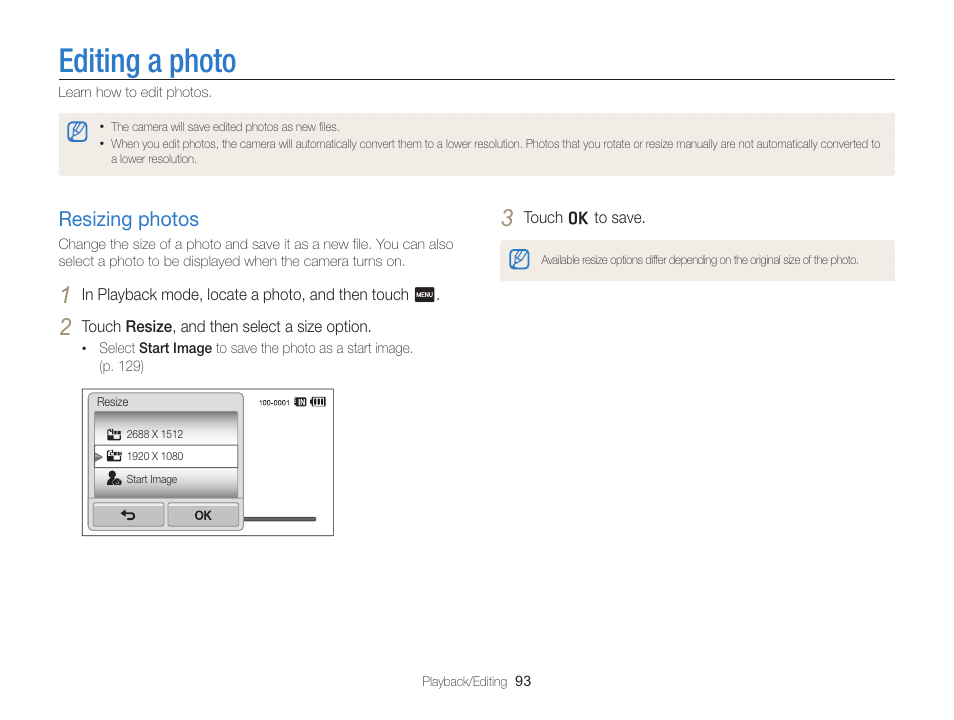Screen dimensions: 954x720
Task: Click the size icon beside 2688 X 1512
Action: coord(114,434)
